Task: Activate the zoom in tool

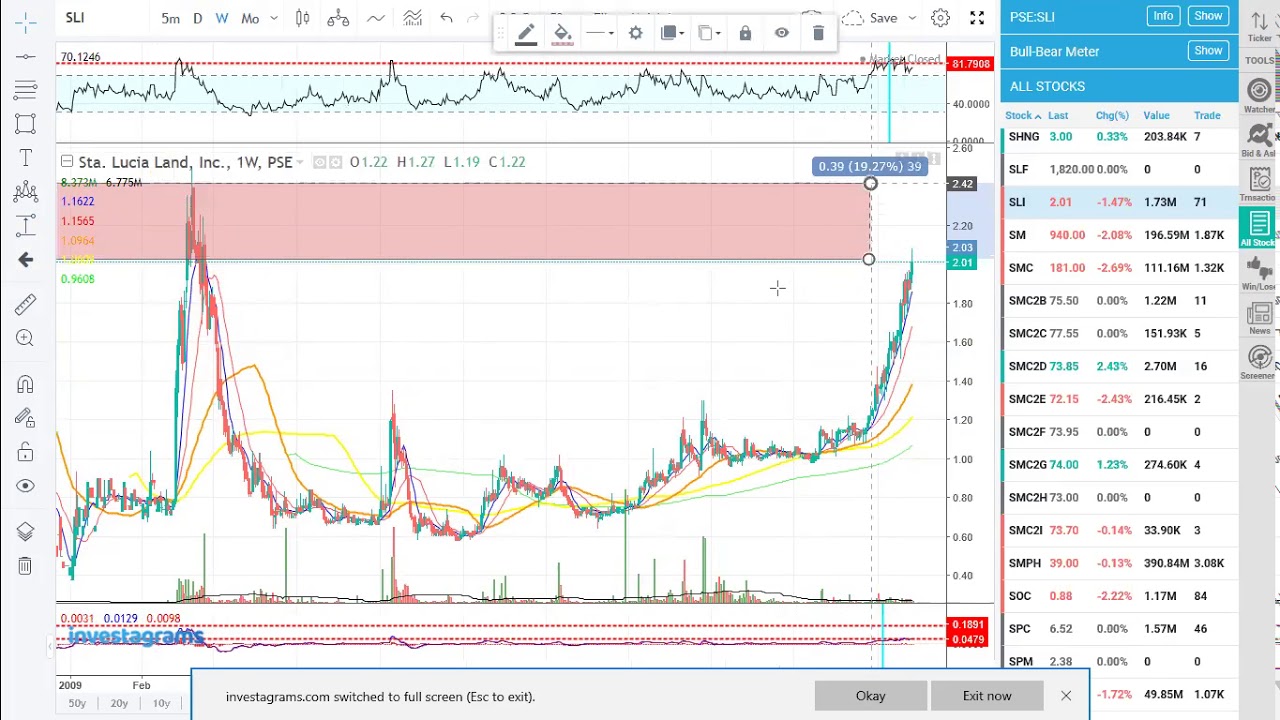Action: pyautogui.click(x=26, y=338)
